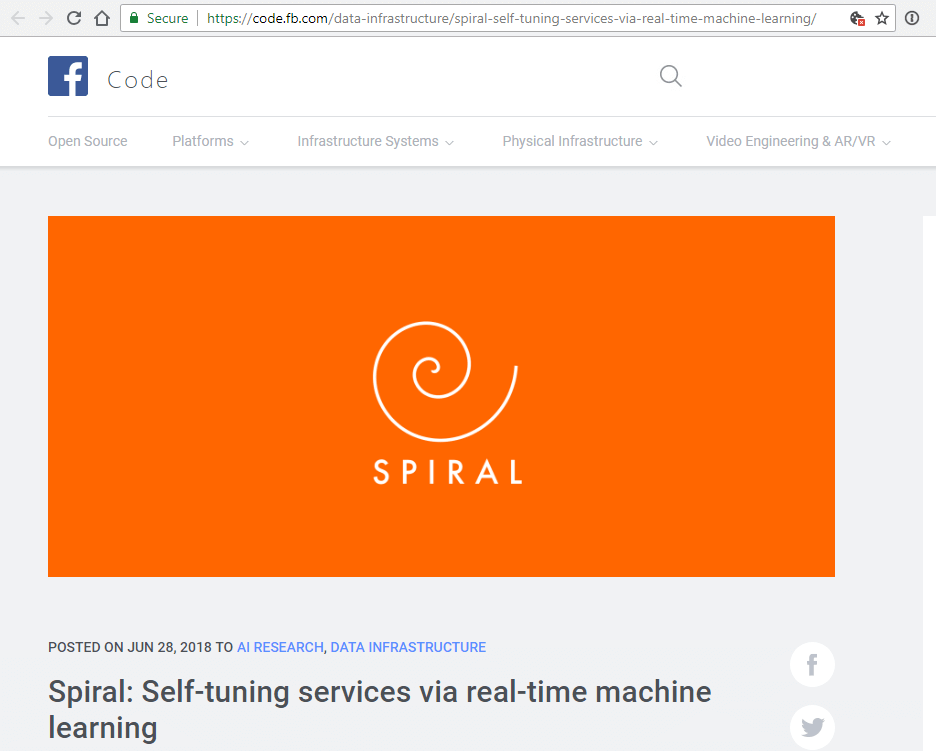Click the blocked translation icon in address bar
This screenshot has height=751, width=936.
(x=855, y=18)
